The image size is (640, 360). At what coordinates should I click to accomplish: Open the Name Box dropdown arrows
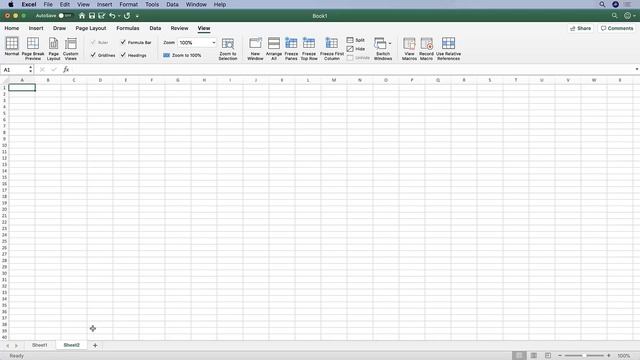pyautogui.click(x=30, y=70)
